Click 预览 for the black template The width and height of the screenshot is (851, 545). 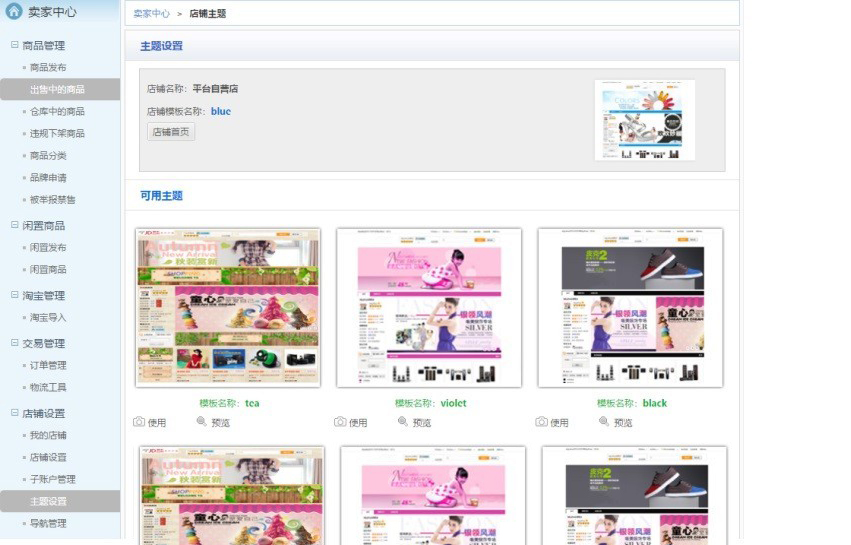click(623, 422)
